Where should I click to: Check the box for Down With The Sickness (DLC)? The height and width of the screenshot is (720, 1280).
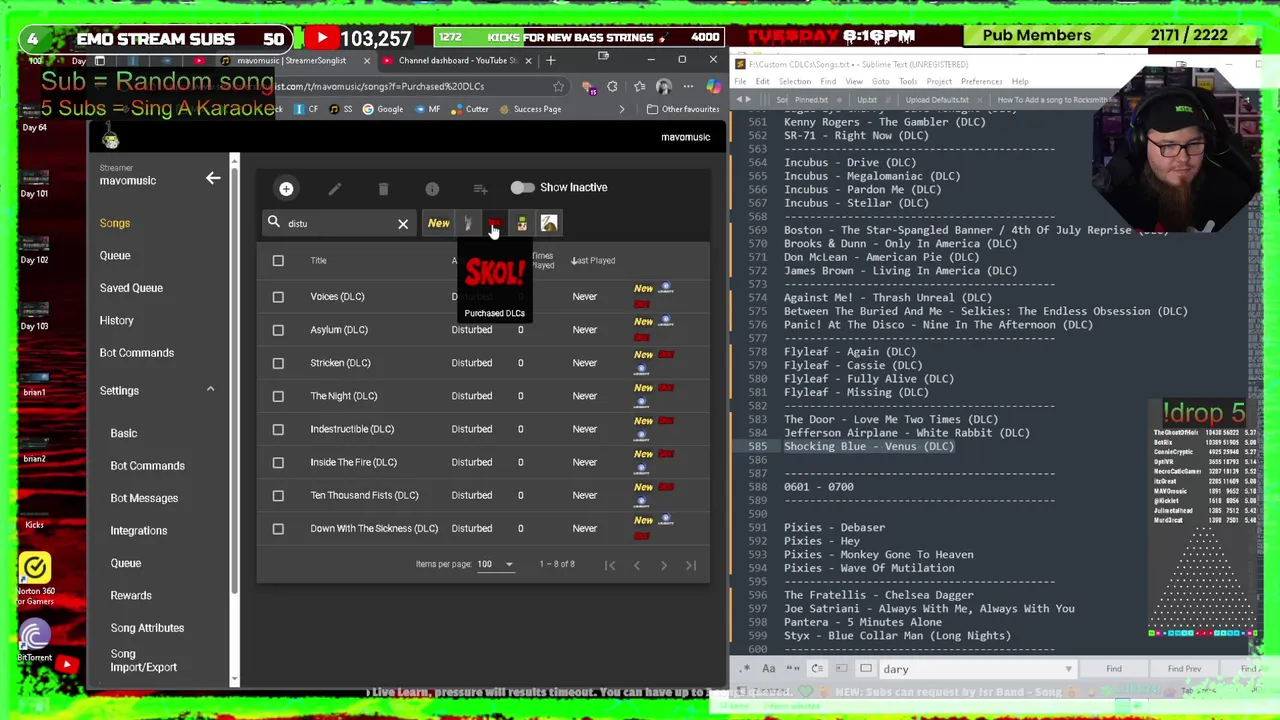pos(278,528)
